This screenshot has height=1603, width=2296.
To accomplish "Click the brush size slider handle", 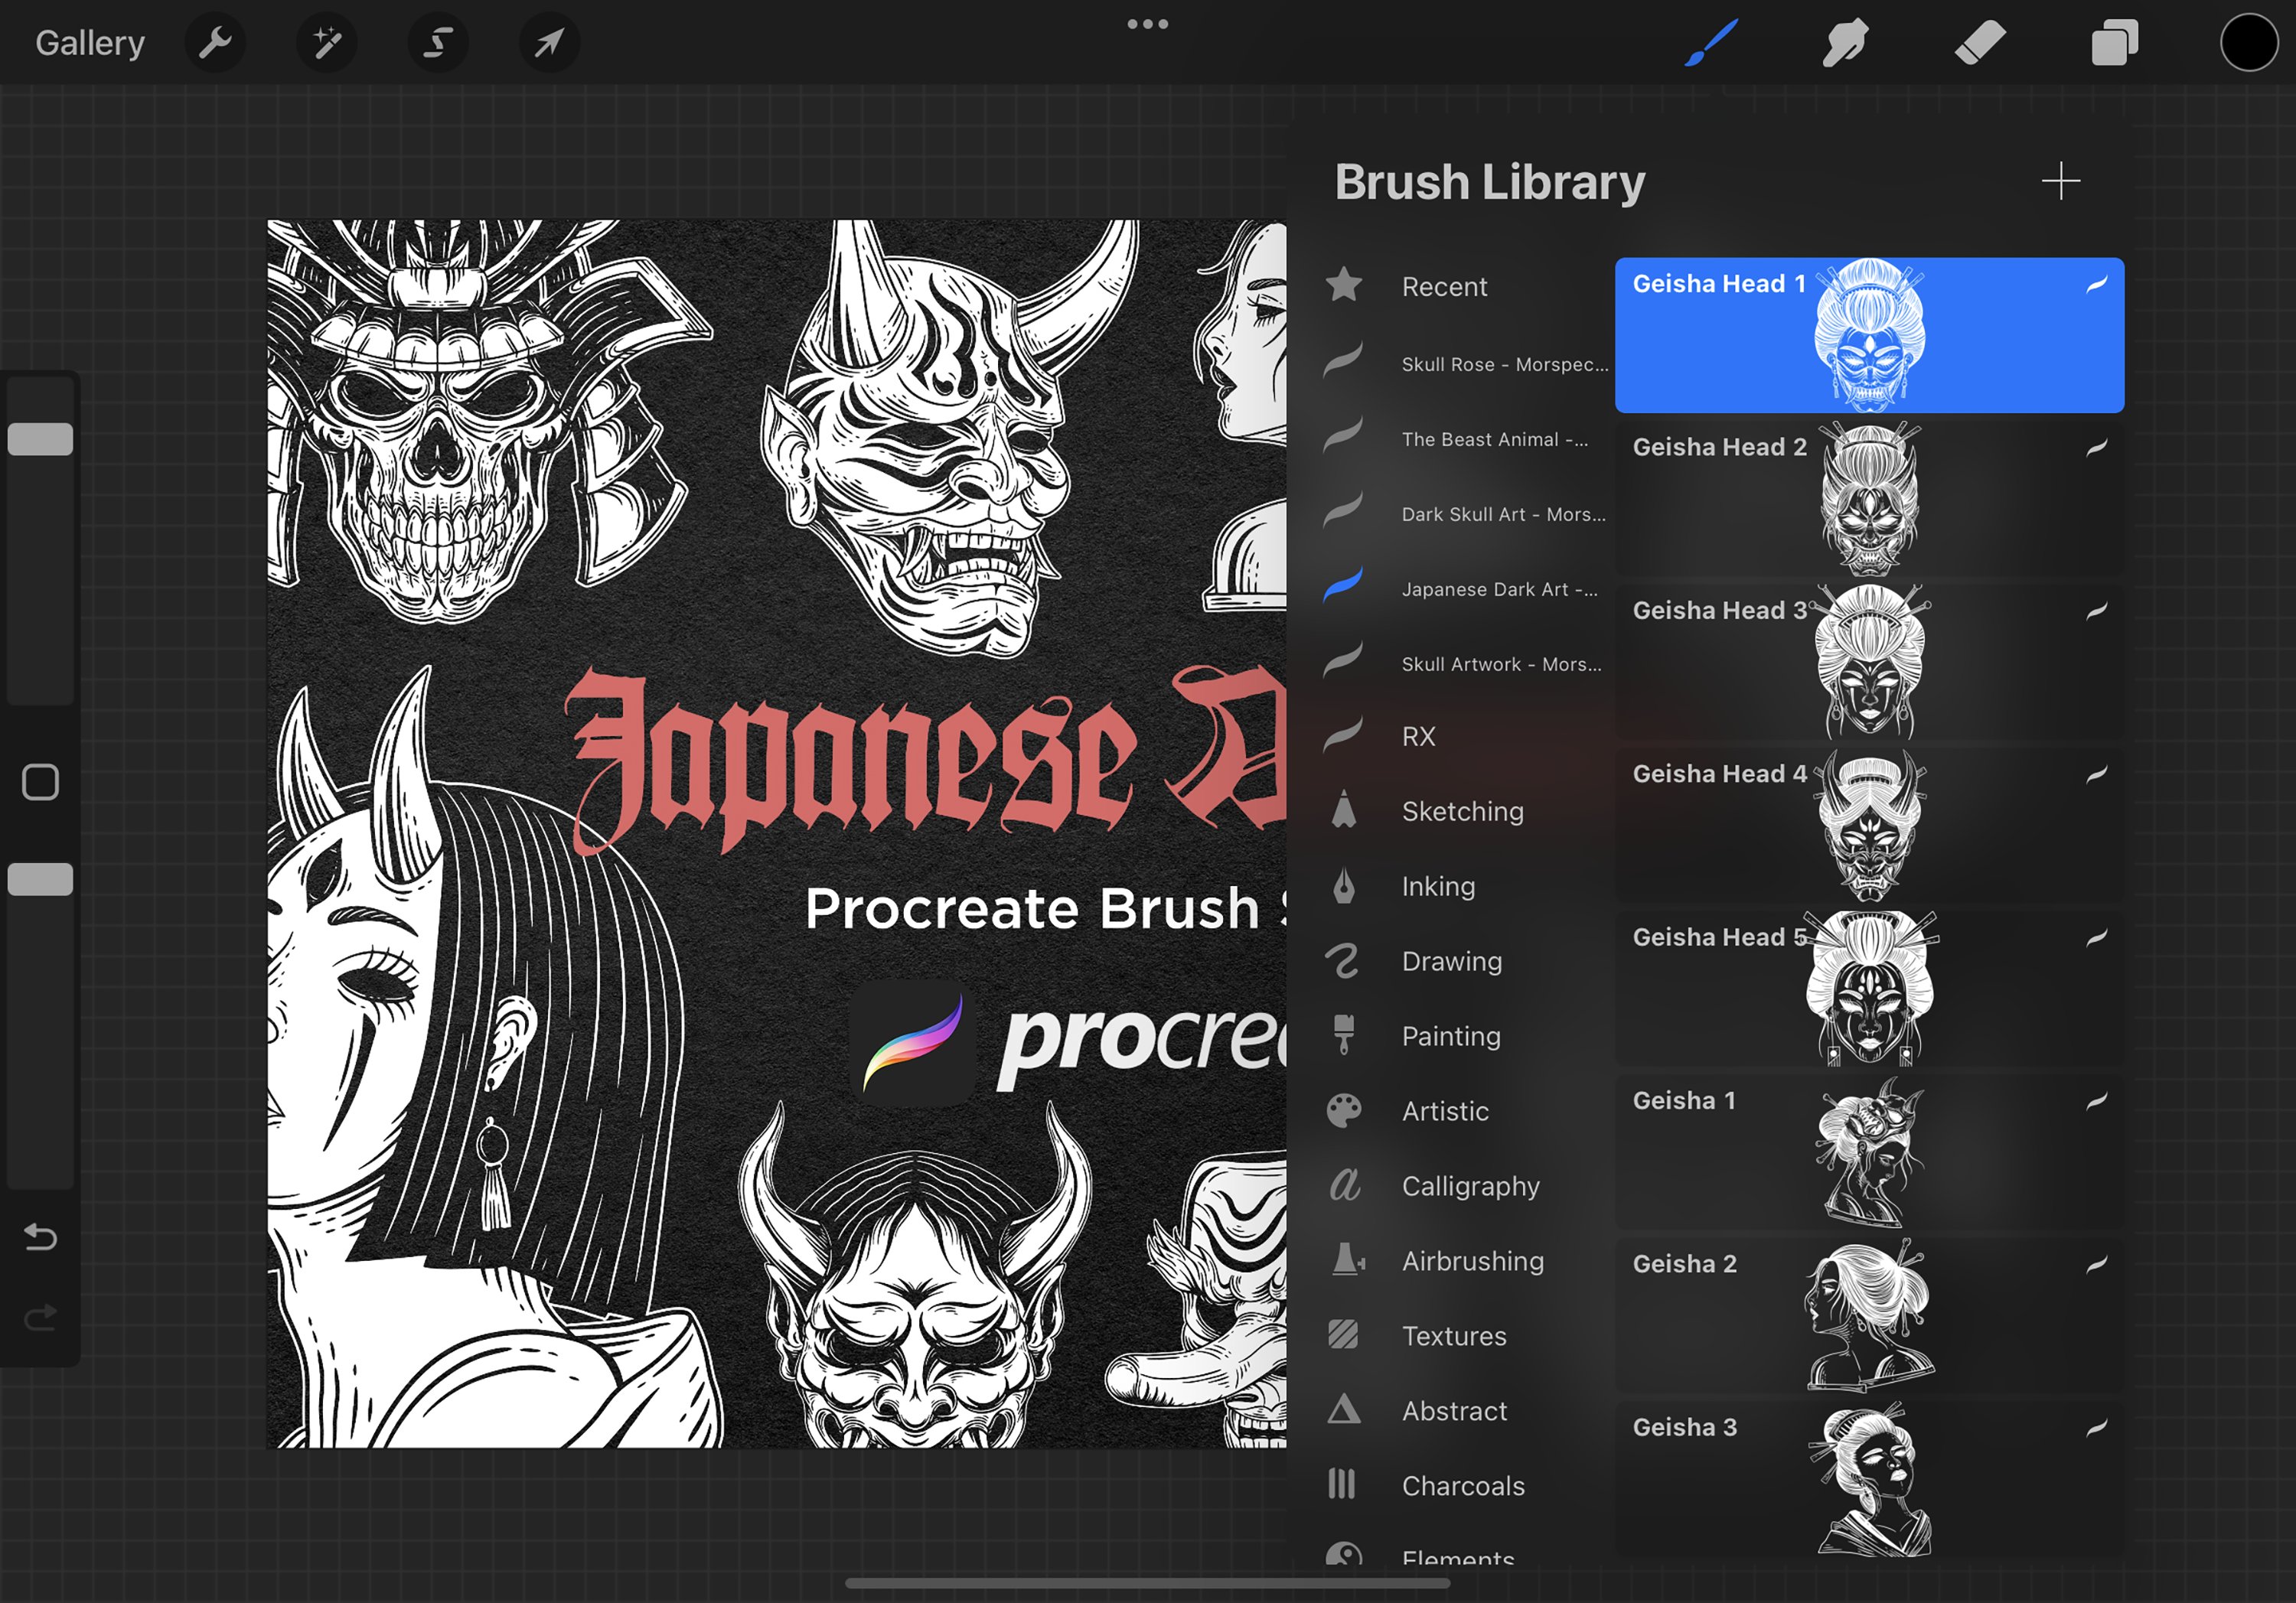I will [40, 439].
